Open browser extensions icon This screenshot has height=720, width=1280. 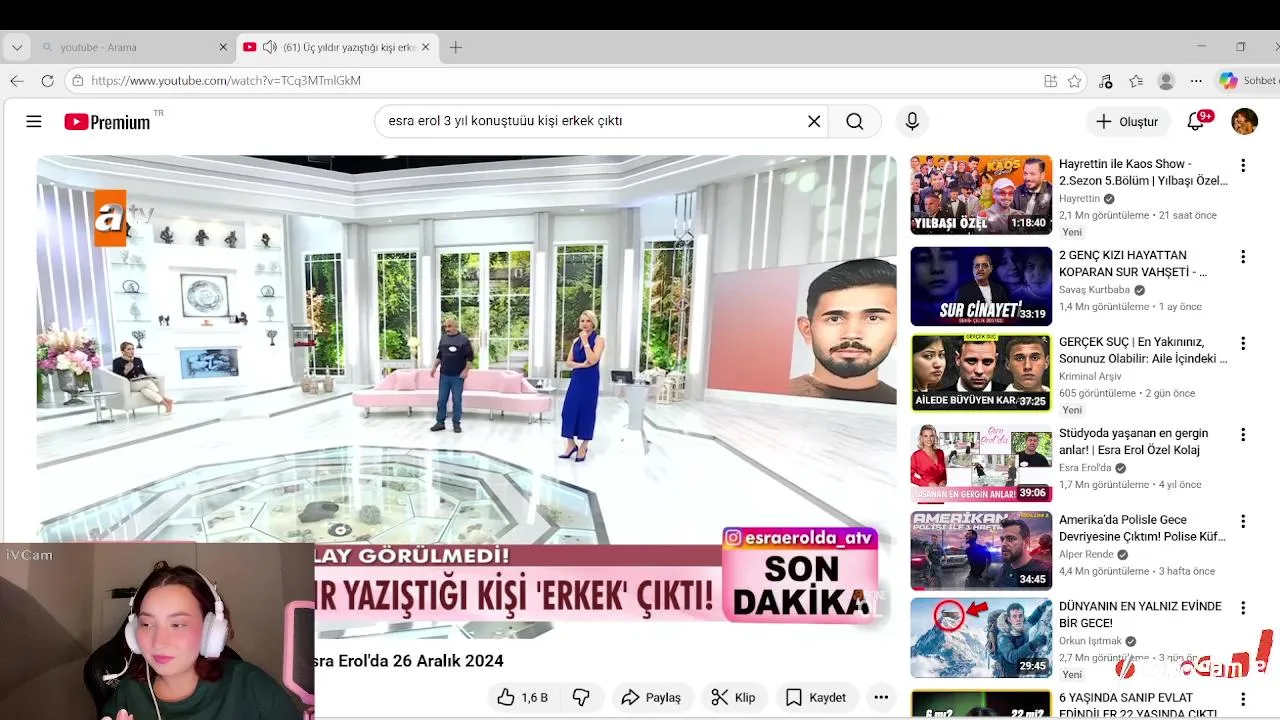1106,81
